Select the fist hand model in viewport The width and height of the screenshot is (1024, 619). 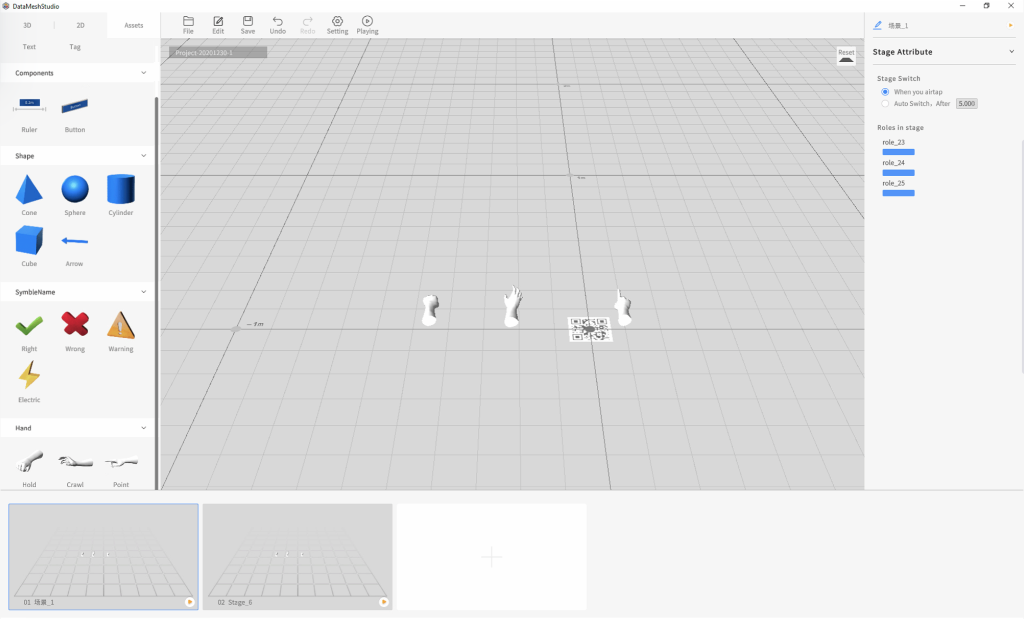click(430, 310)
